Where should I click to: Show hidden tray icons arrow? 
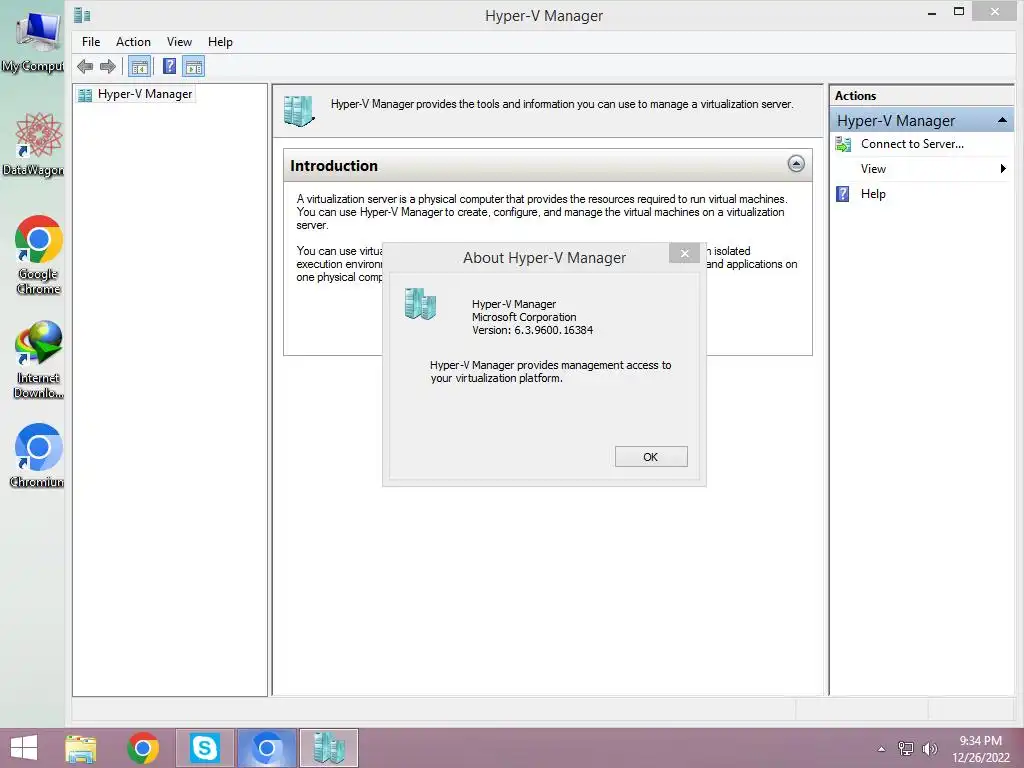(x=882, y=749)
